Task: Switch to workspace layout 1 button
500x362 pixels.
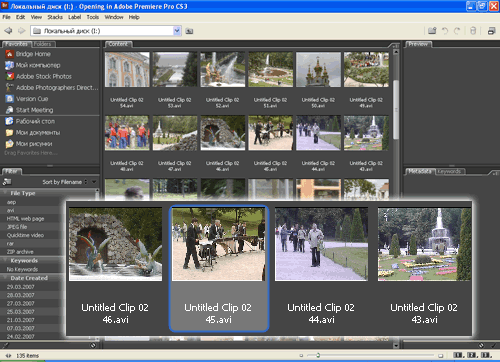Action: tap(459, 355)
